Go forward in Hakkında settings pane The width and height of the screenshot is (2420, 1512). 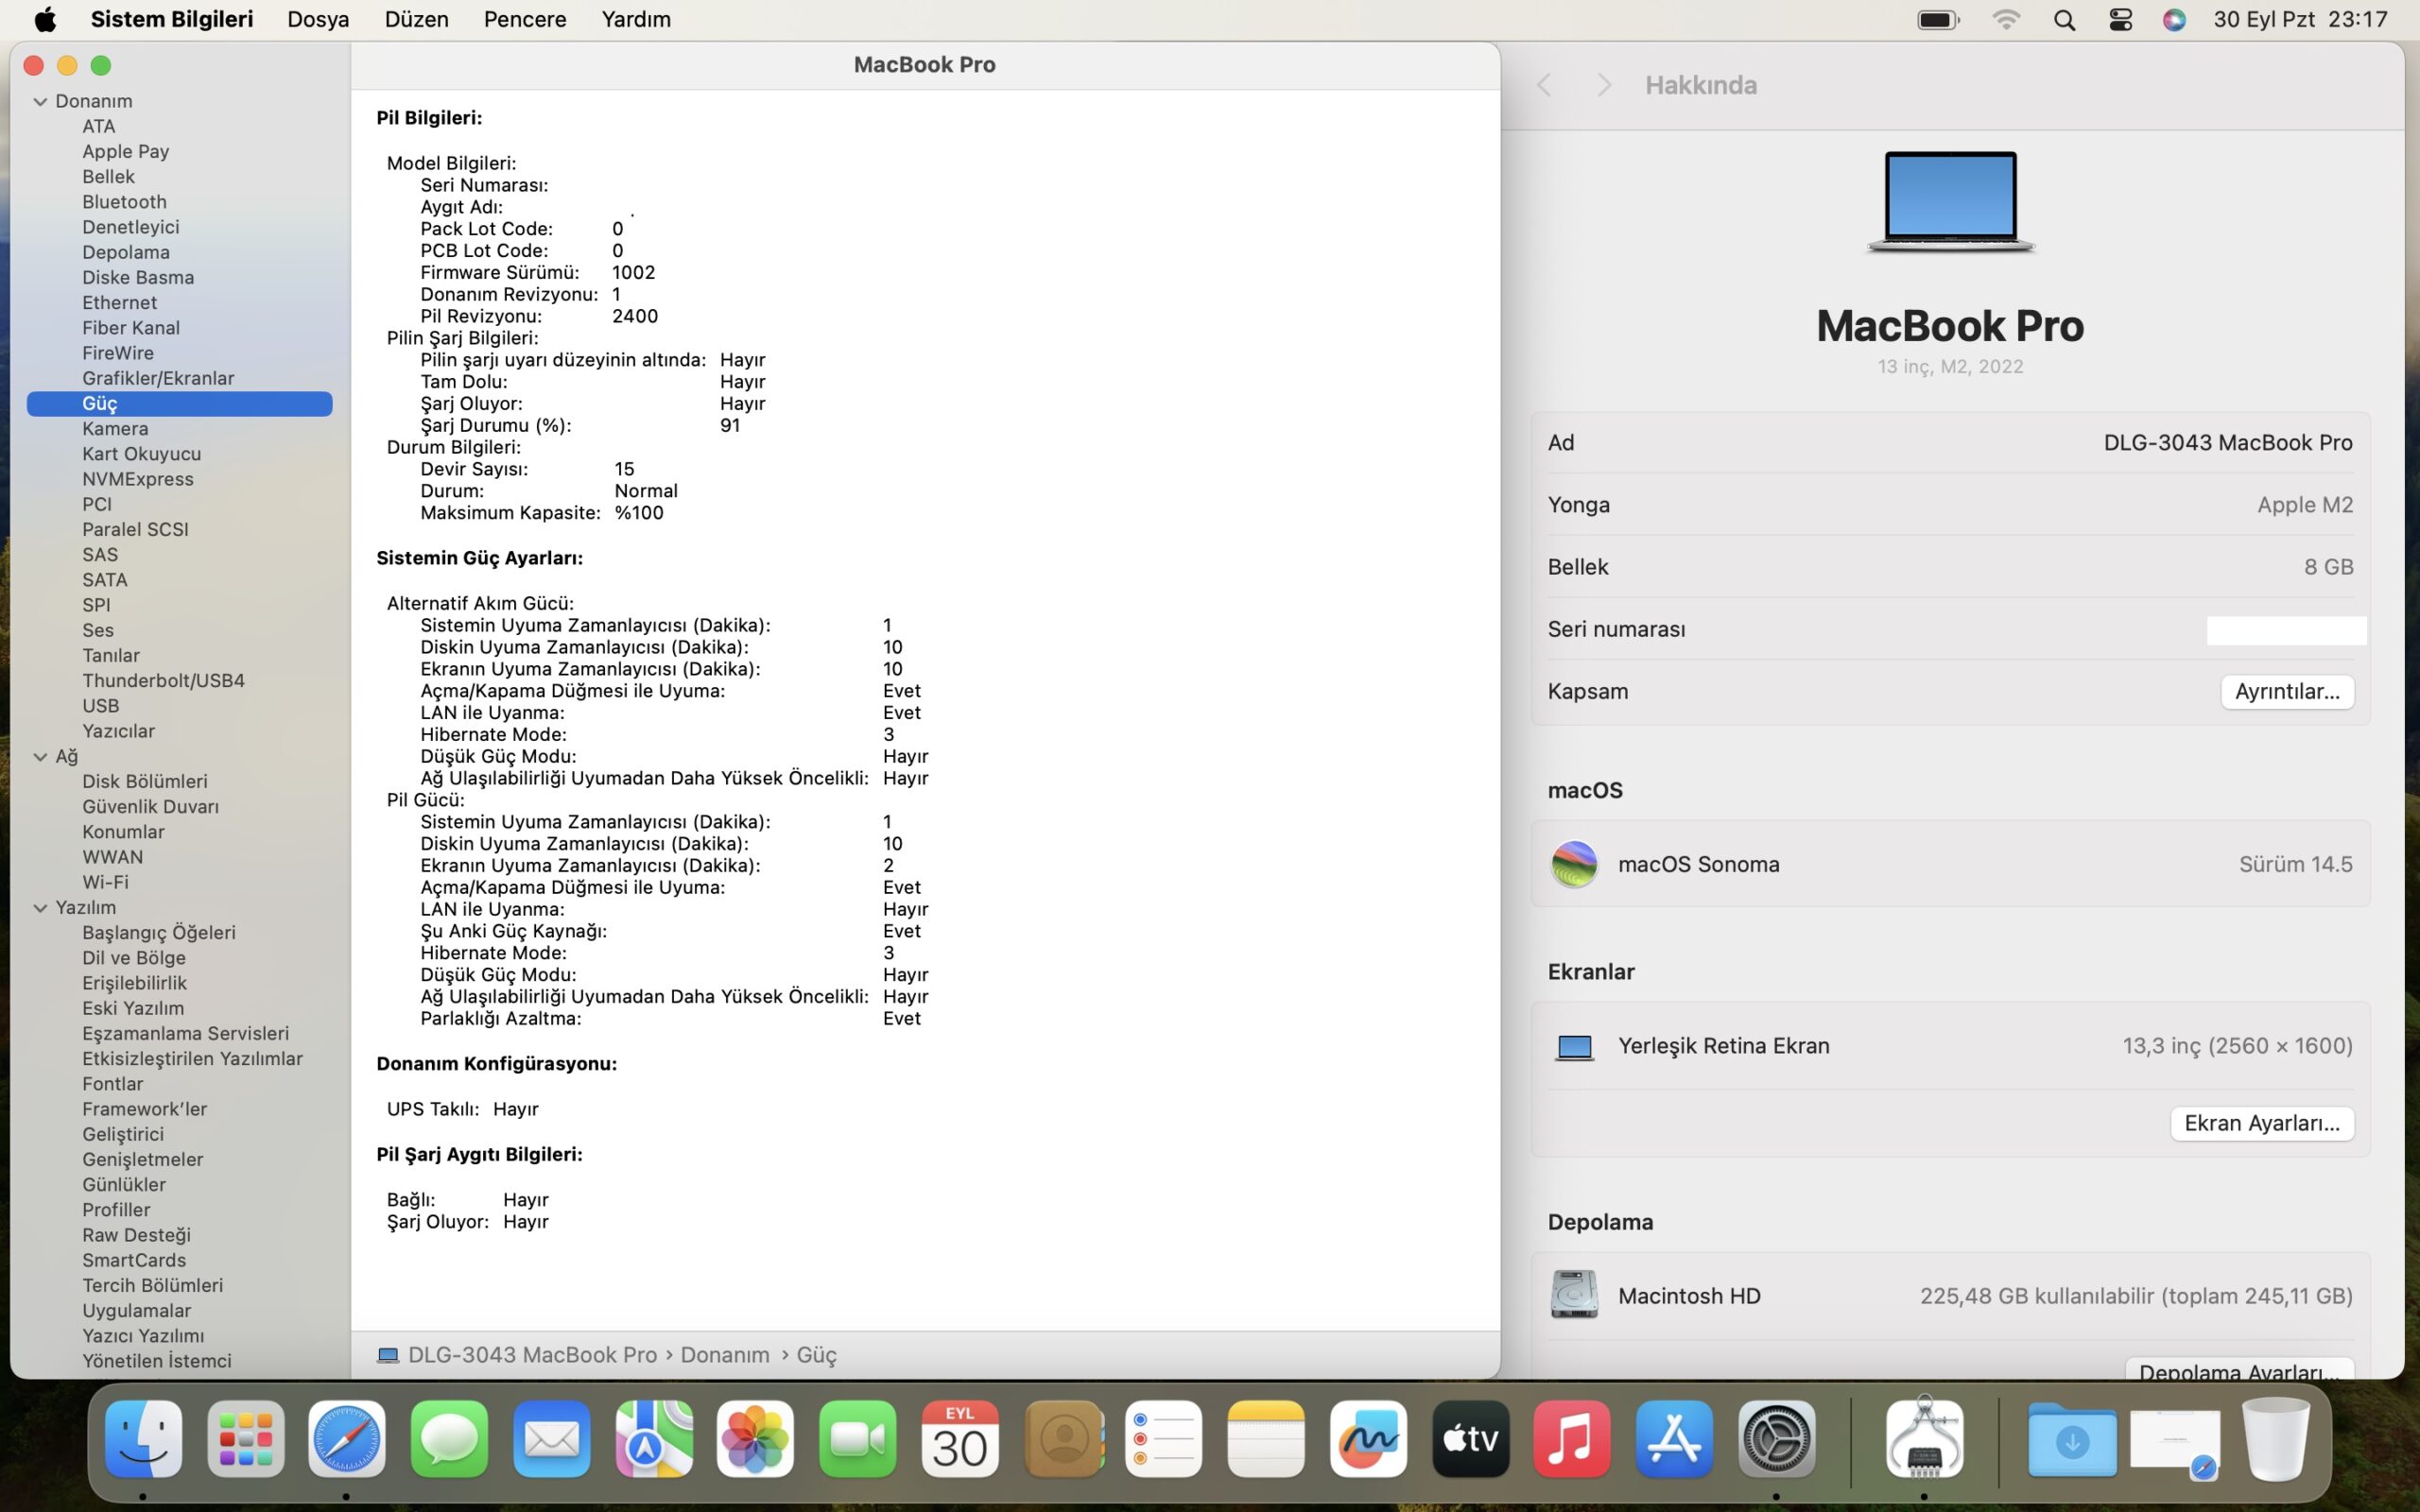pos(1604,85)
